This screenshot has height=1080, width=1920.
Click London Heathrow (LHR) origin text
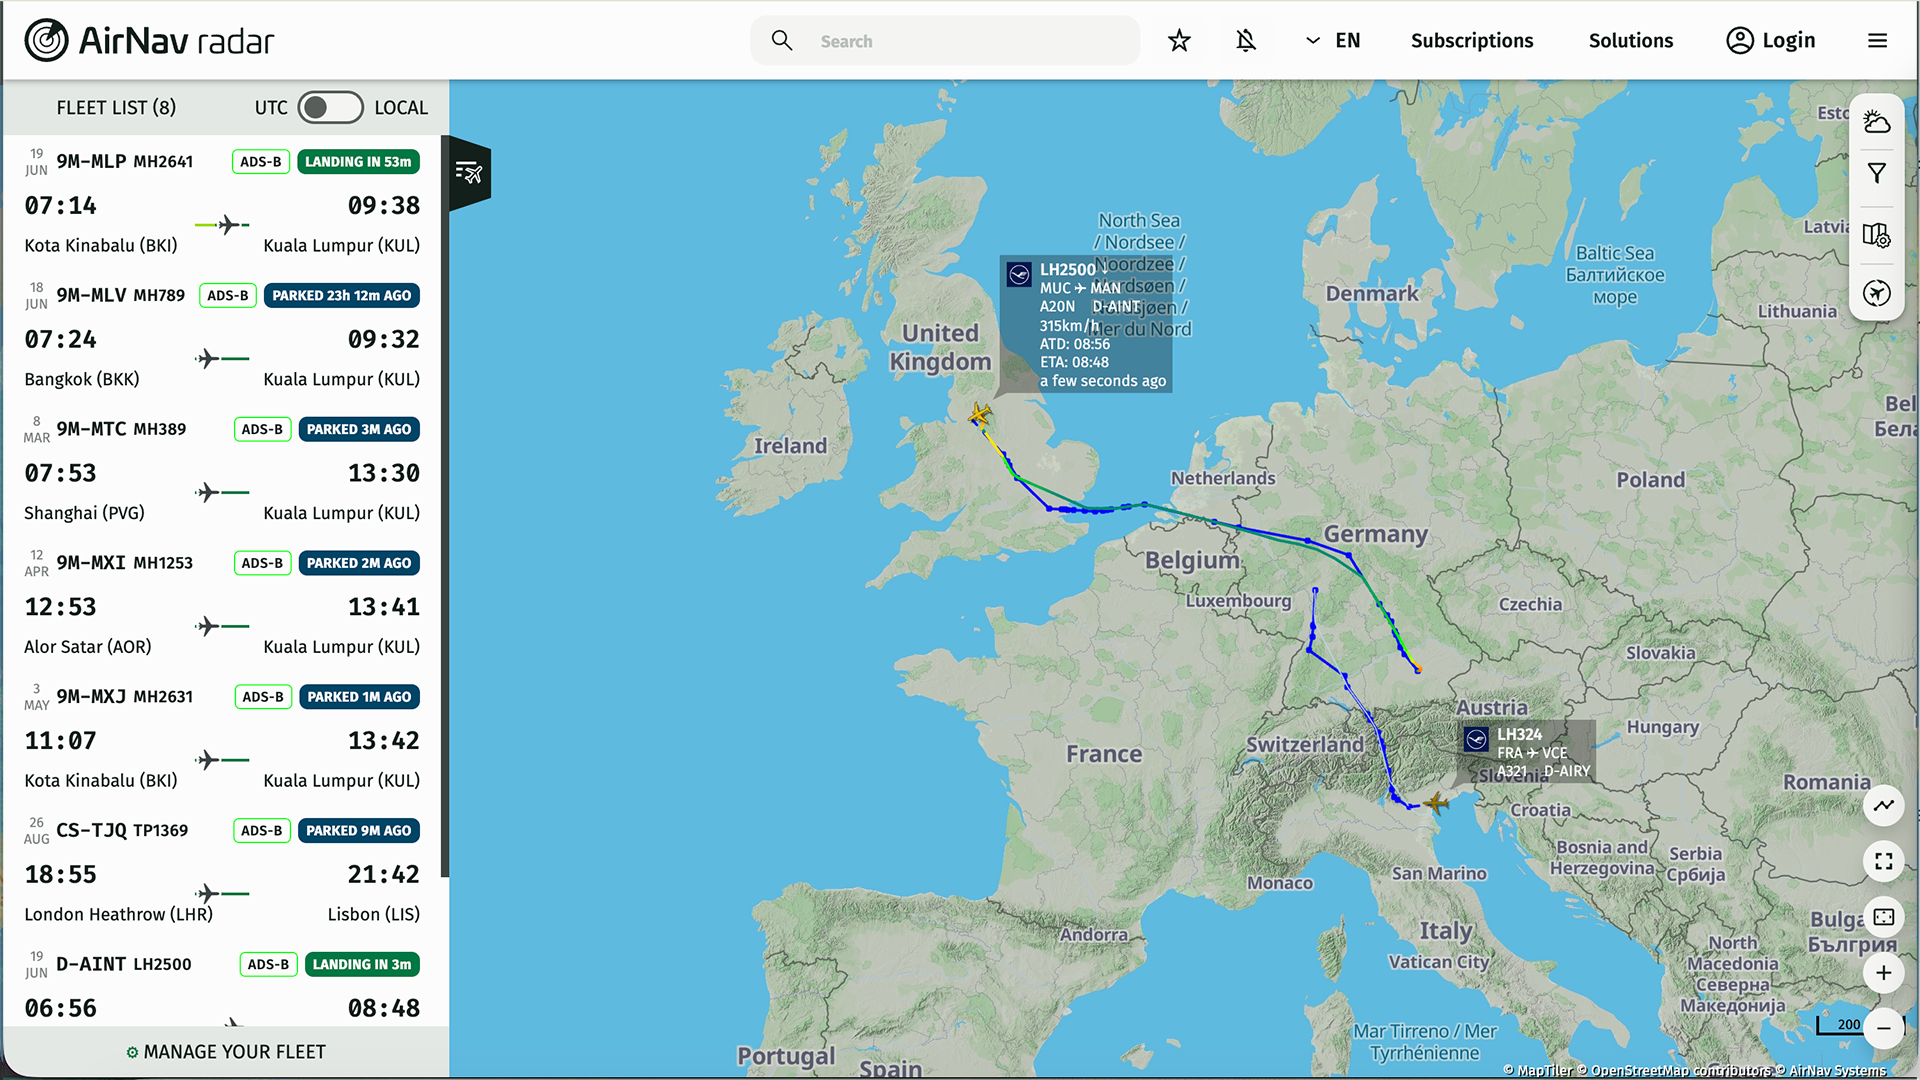pyautogui.click(x=118, y=915)
